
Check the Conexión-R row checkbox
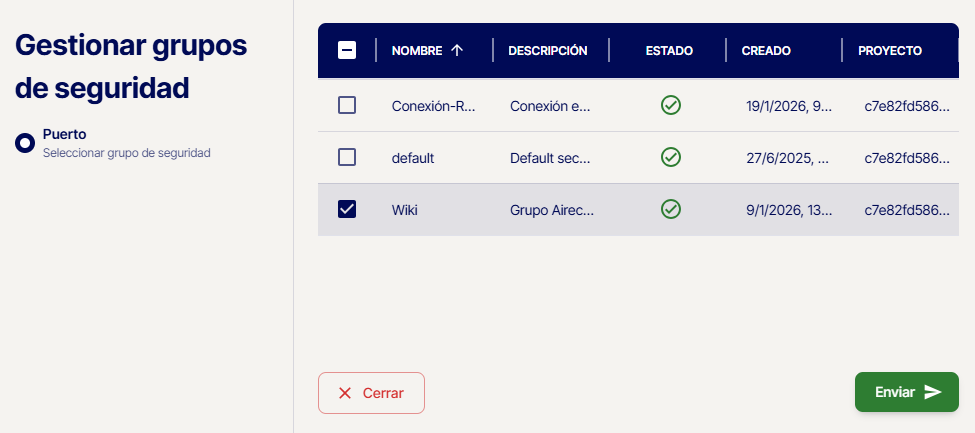(347, 105)
